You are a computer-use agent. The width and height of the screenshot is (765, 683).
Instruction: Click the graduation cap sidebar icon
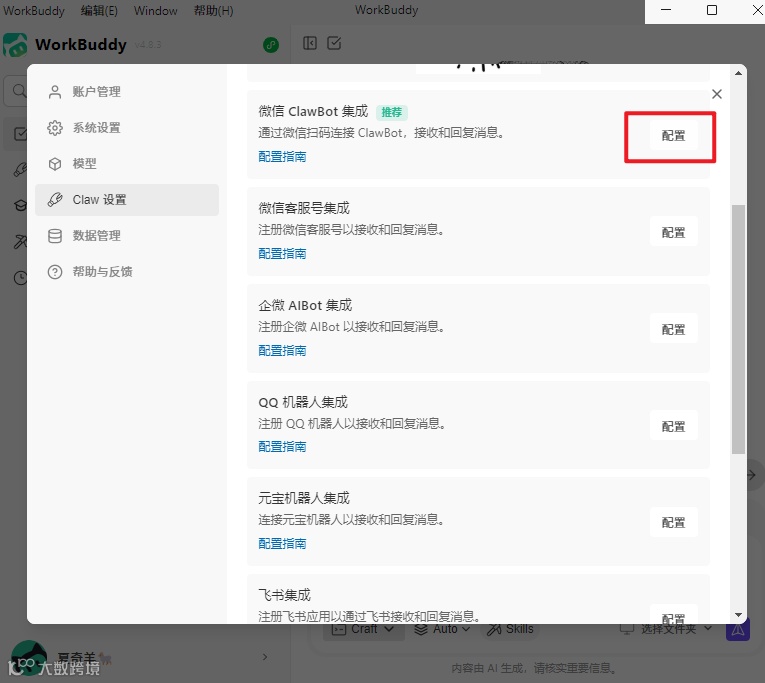coord(20,205)
